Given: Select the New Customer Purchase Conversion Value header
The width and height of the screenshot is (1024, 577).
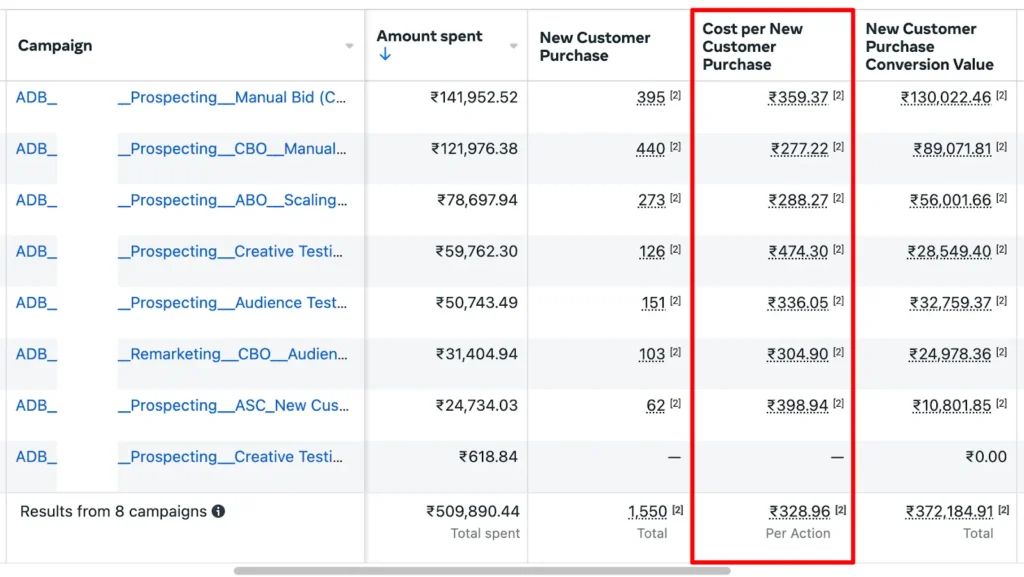Looking at the screenshot, I should coord(929,46).
